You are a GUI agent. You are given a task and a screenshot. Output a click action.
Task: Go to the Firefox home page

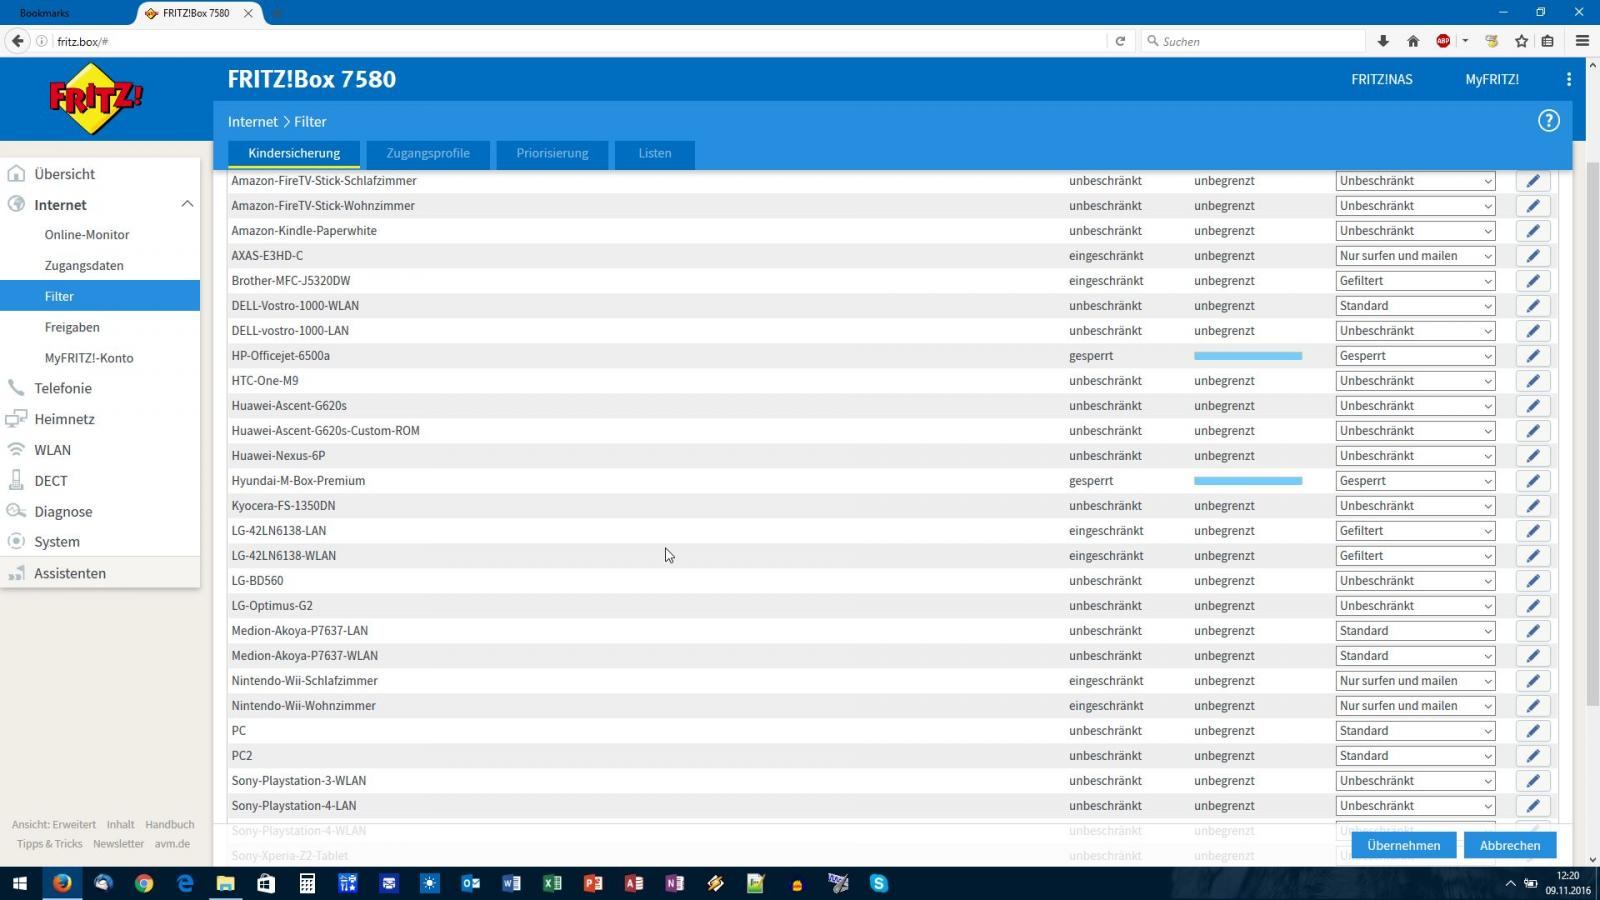[1413, 41]
